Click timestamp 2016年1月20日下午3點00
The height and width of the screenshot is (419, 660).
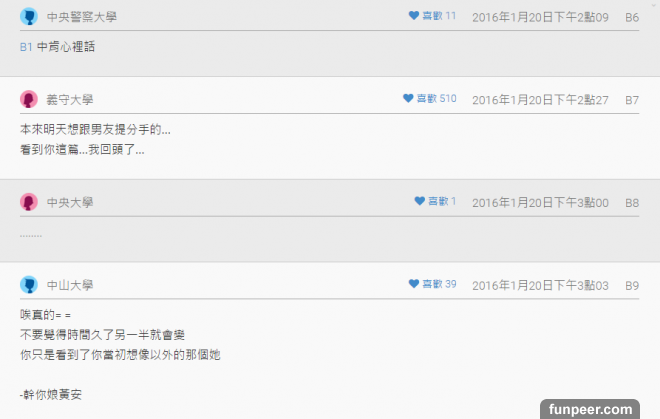540,203
